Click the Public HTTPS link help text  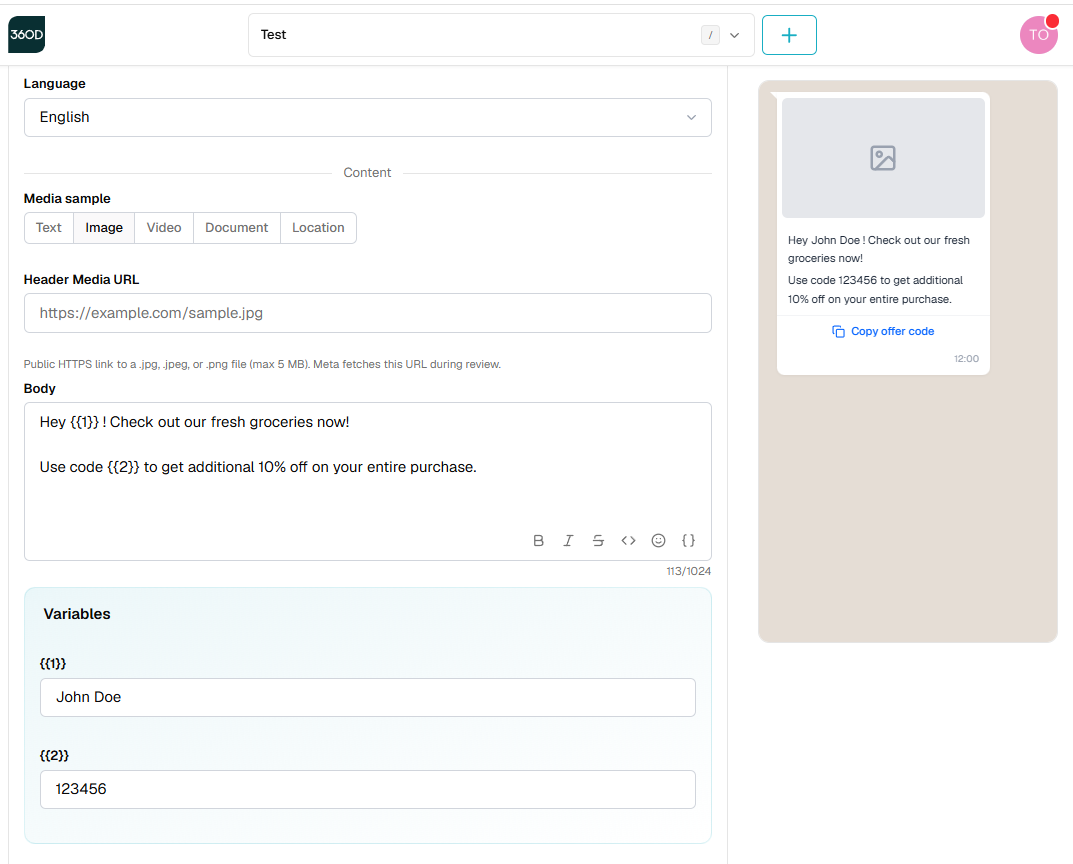click(262, 364)
